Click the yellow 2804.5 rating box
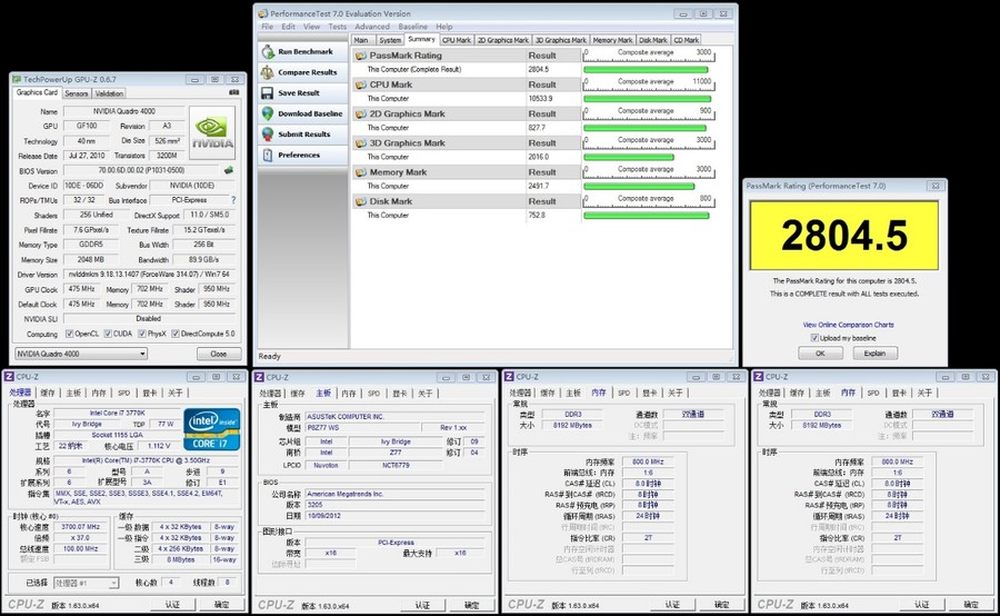 coord(844,235)
